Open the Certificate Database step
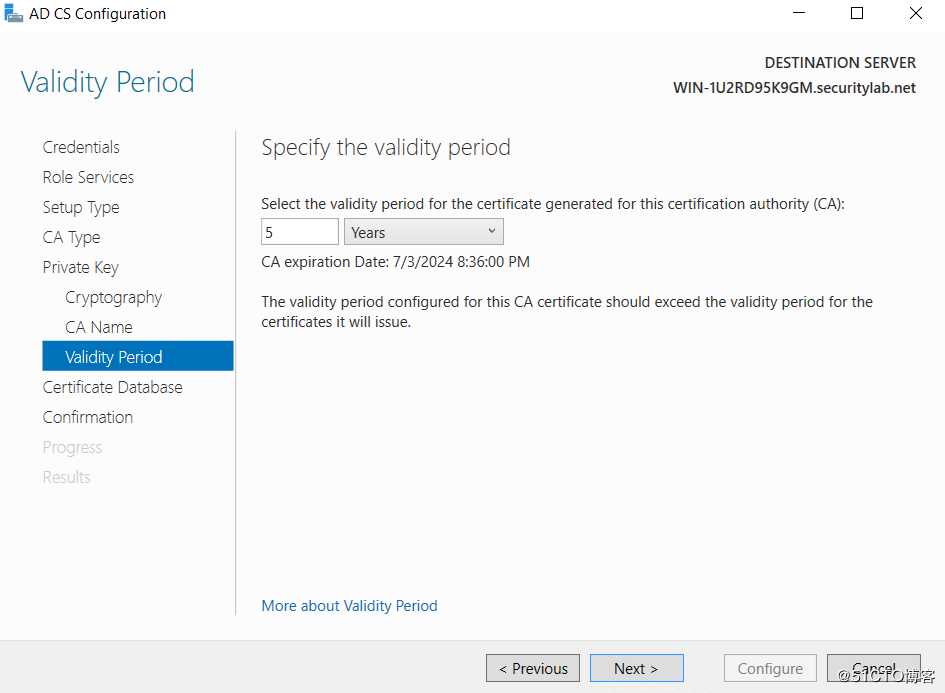 coord(112,387)
